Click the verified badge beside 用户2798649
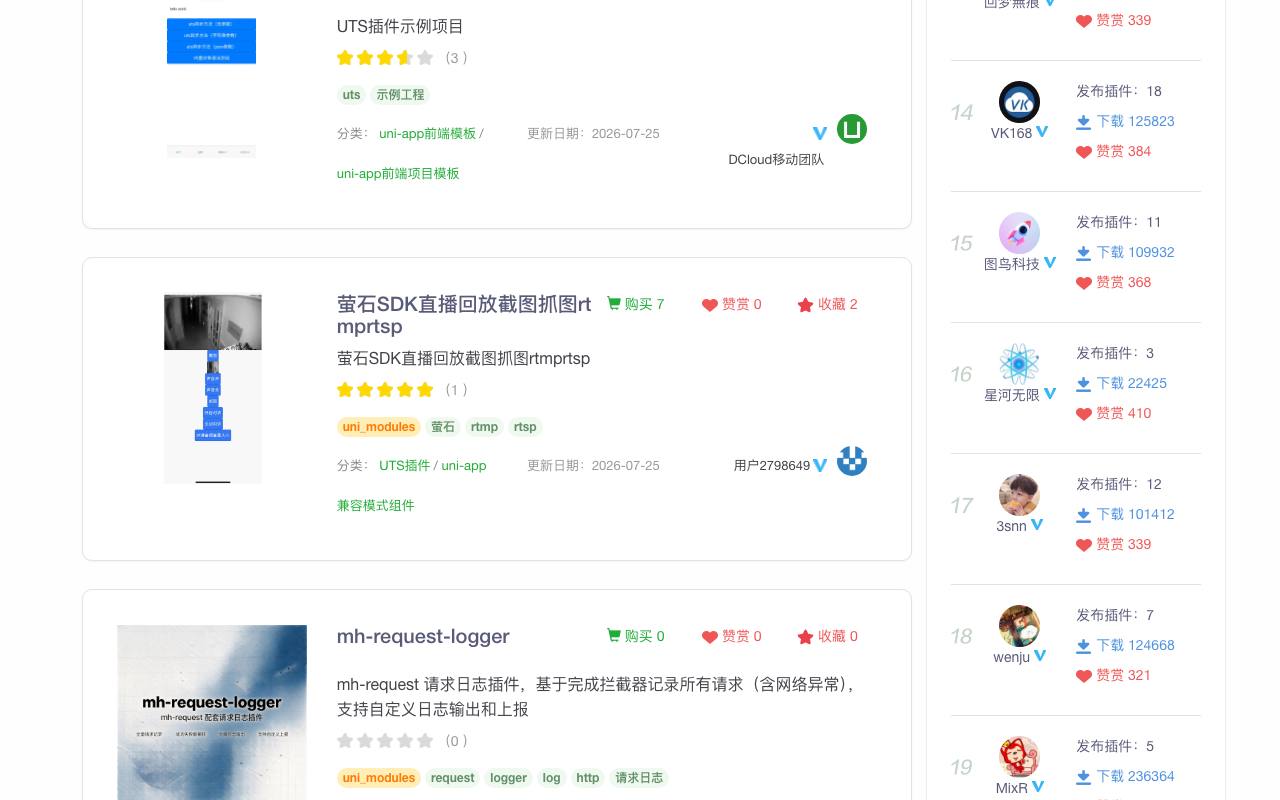 pos(820,465)
